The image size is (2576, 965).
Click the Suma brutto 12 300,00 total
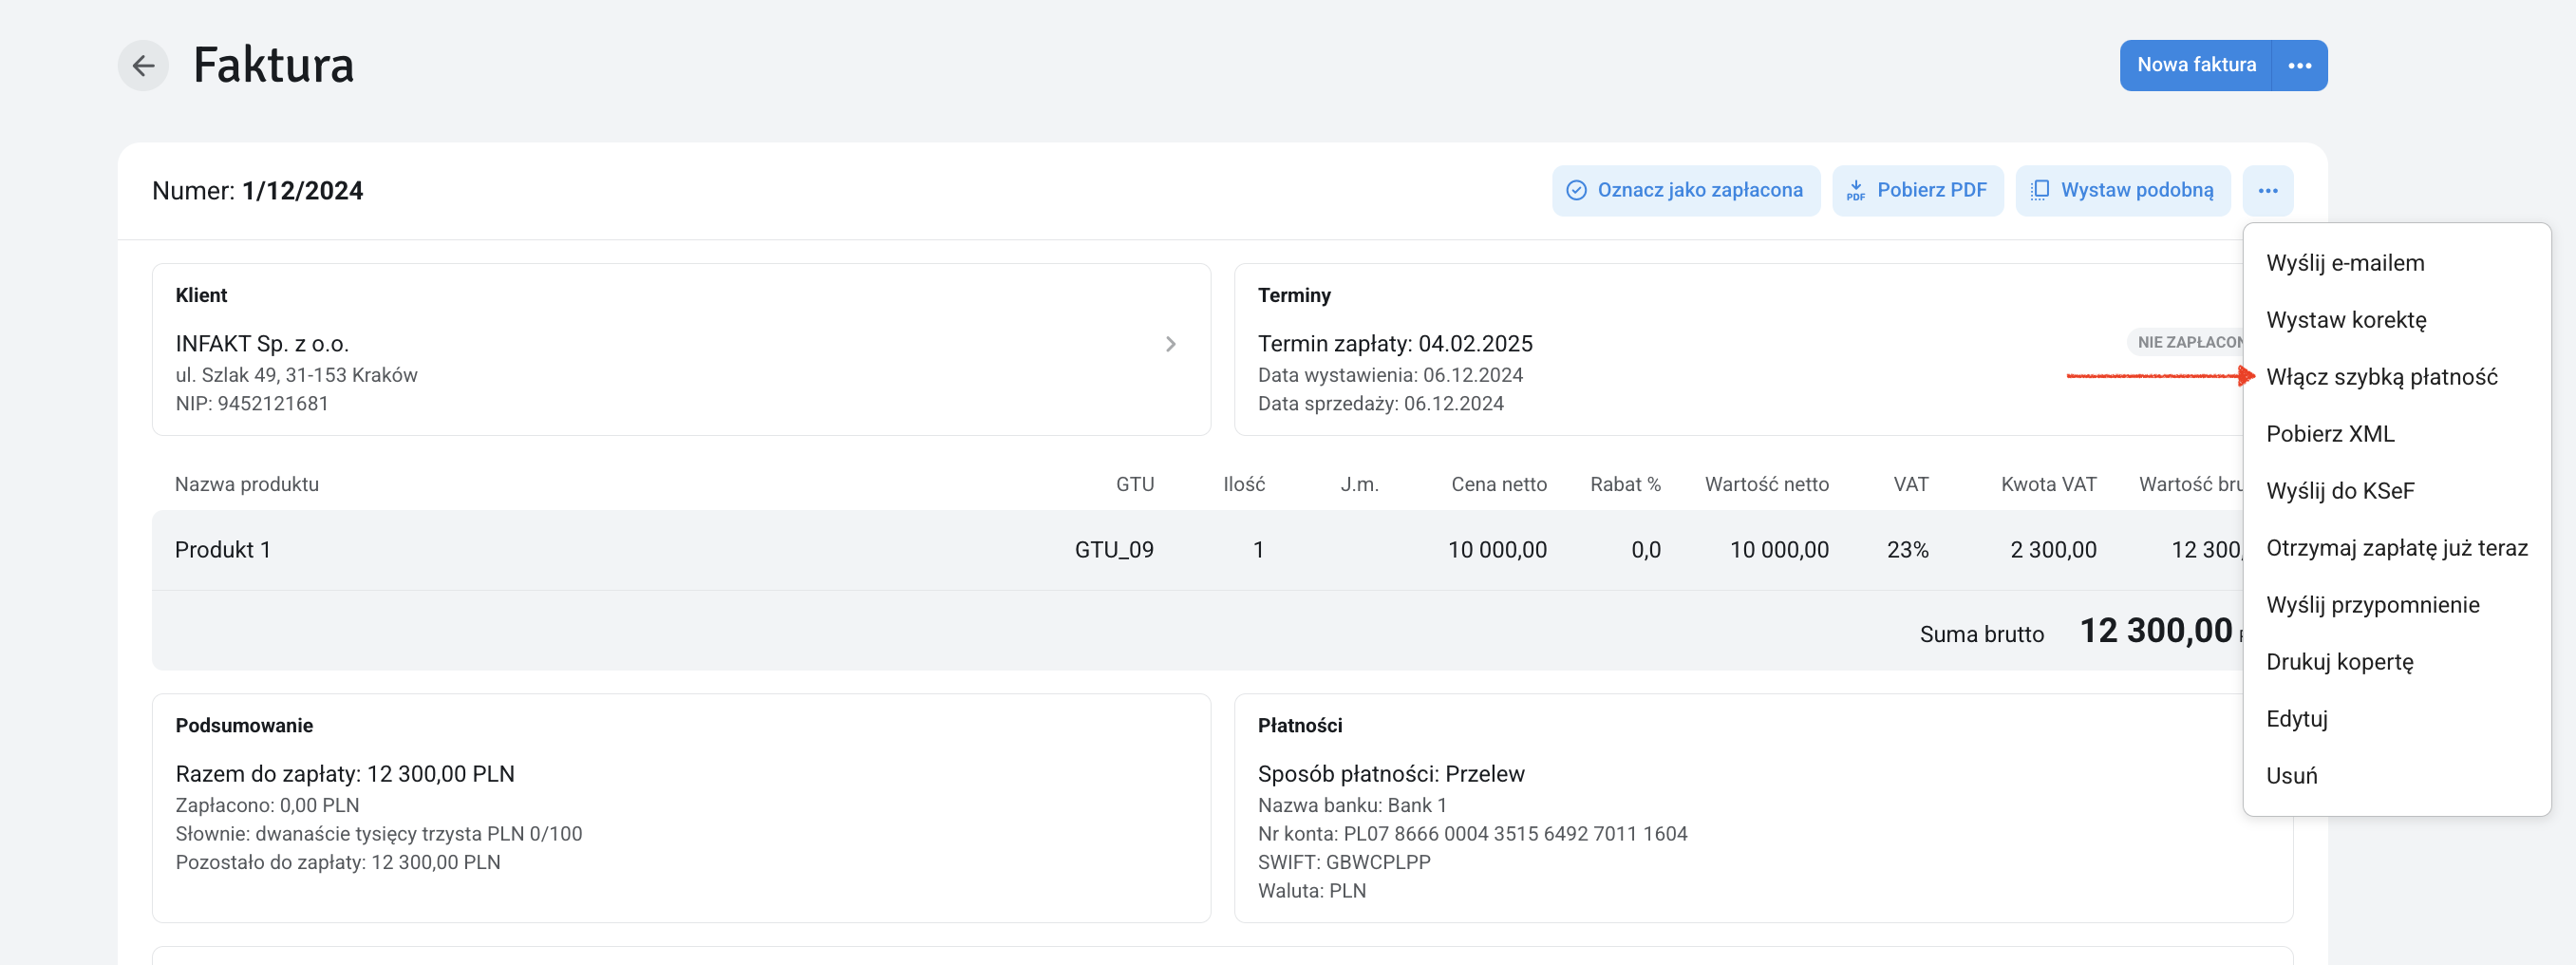[2080, 631]
